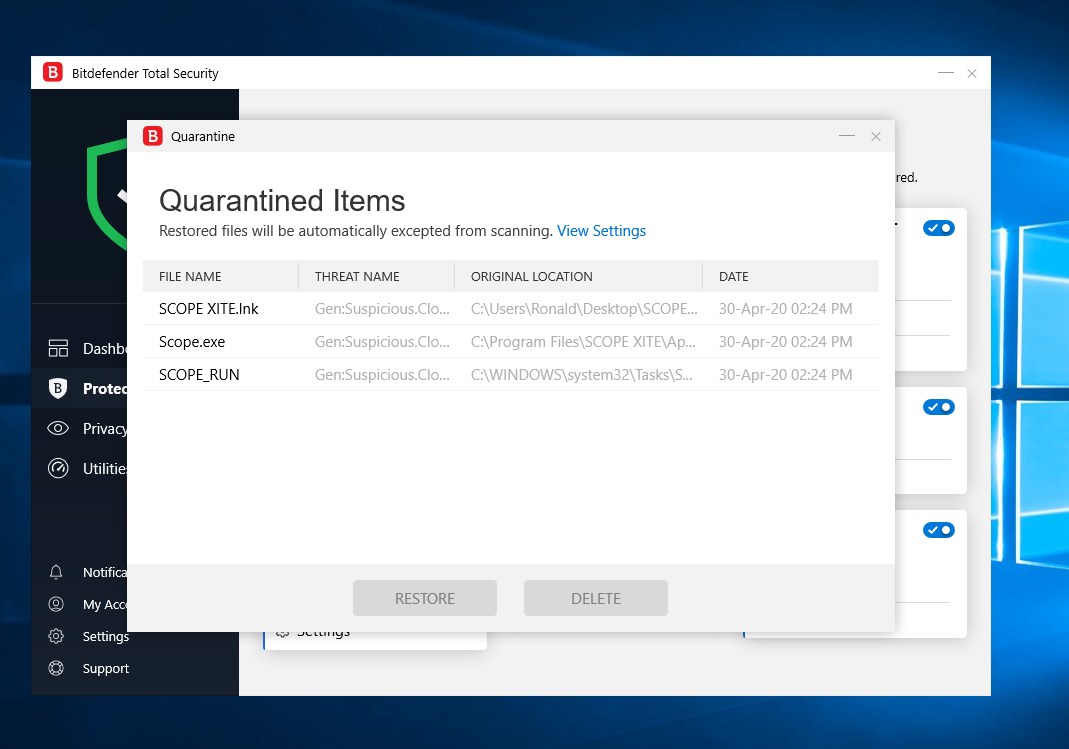This screenshot has height=749, width=1069.
Task: Open the Privacy eye icon
Action: tap(58, 428)
